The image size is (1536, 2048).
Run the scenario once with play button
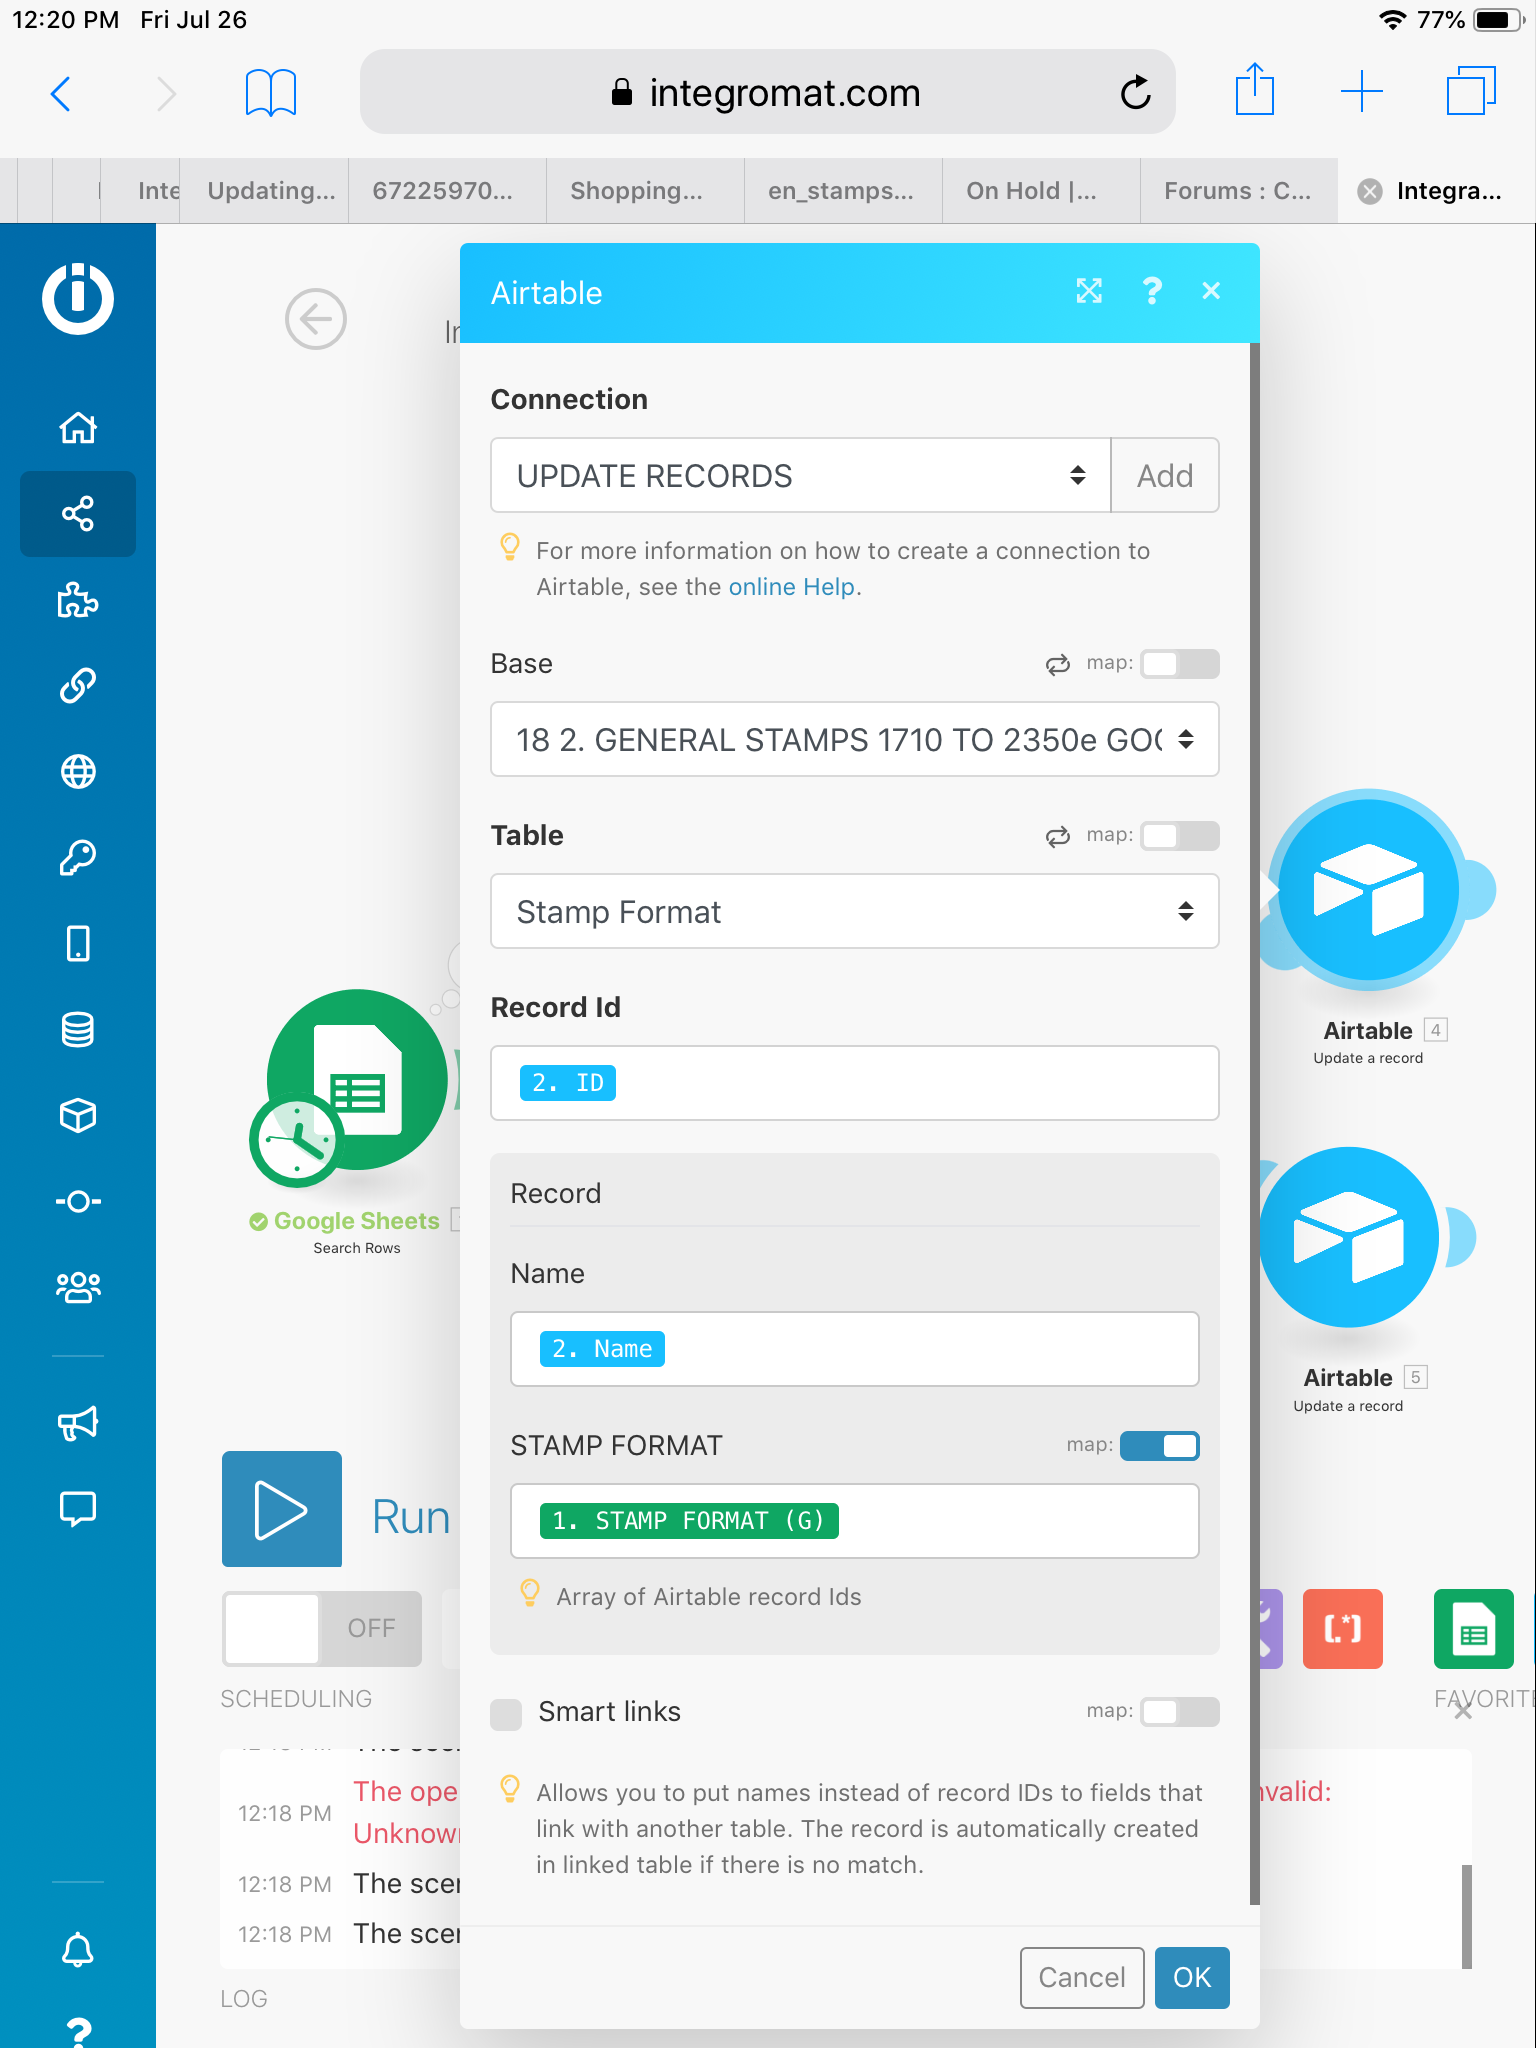282,1509
